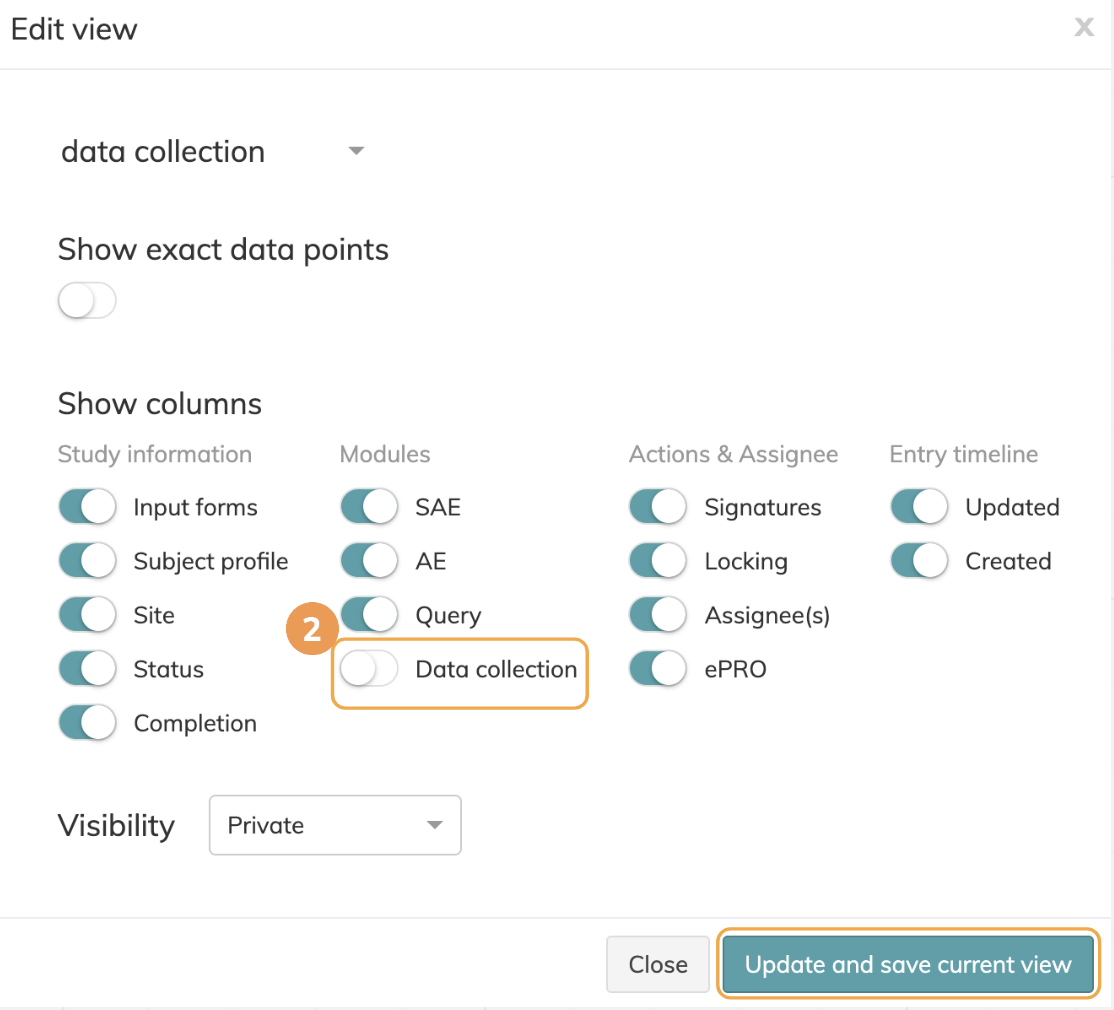Image resolution: width=1114 pixels, height=1010 pixels.
Task: Switch off the Updated timeline column
Action: (918, 508)
